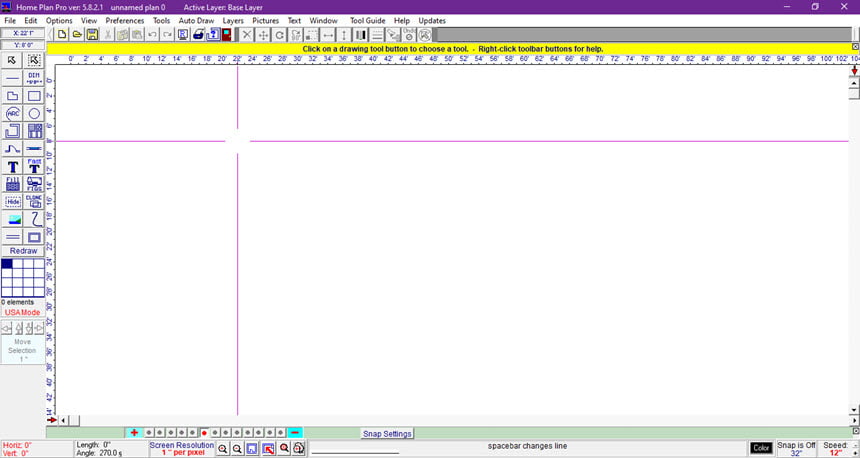Open the Layers menu

pos(233,21)
